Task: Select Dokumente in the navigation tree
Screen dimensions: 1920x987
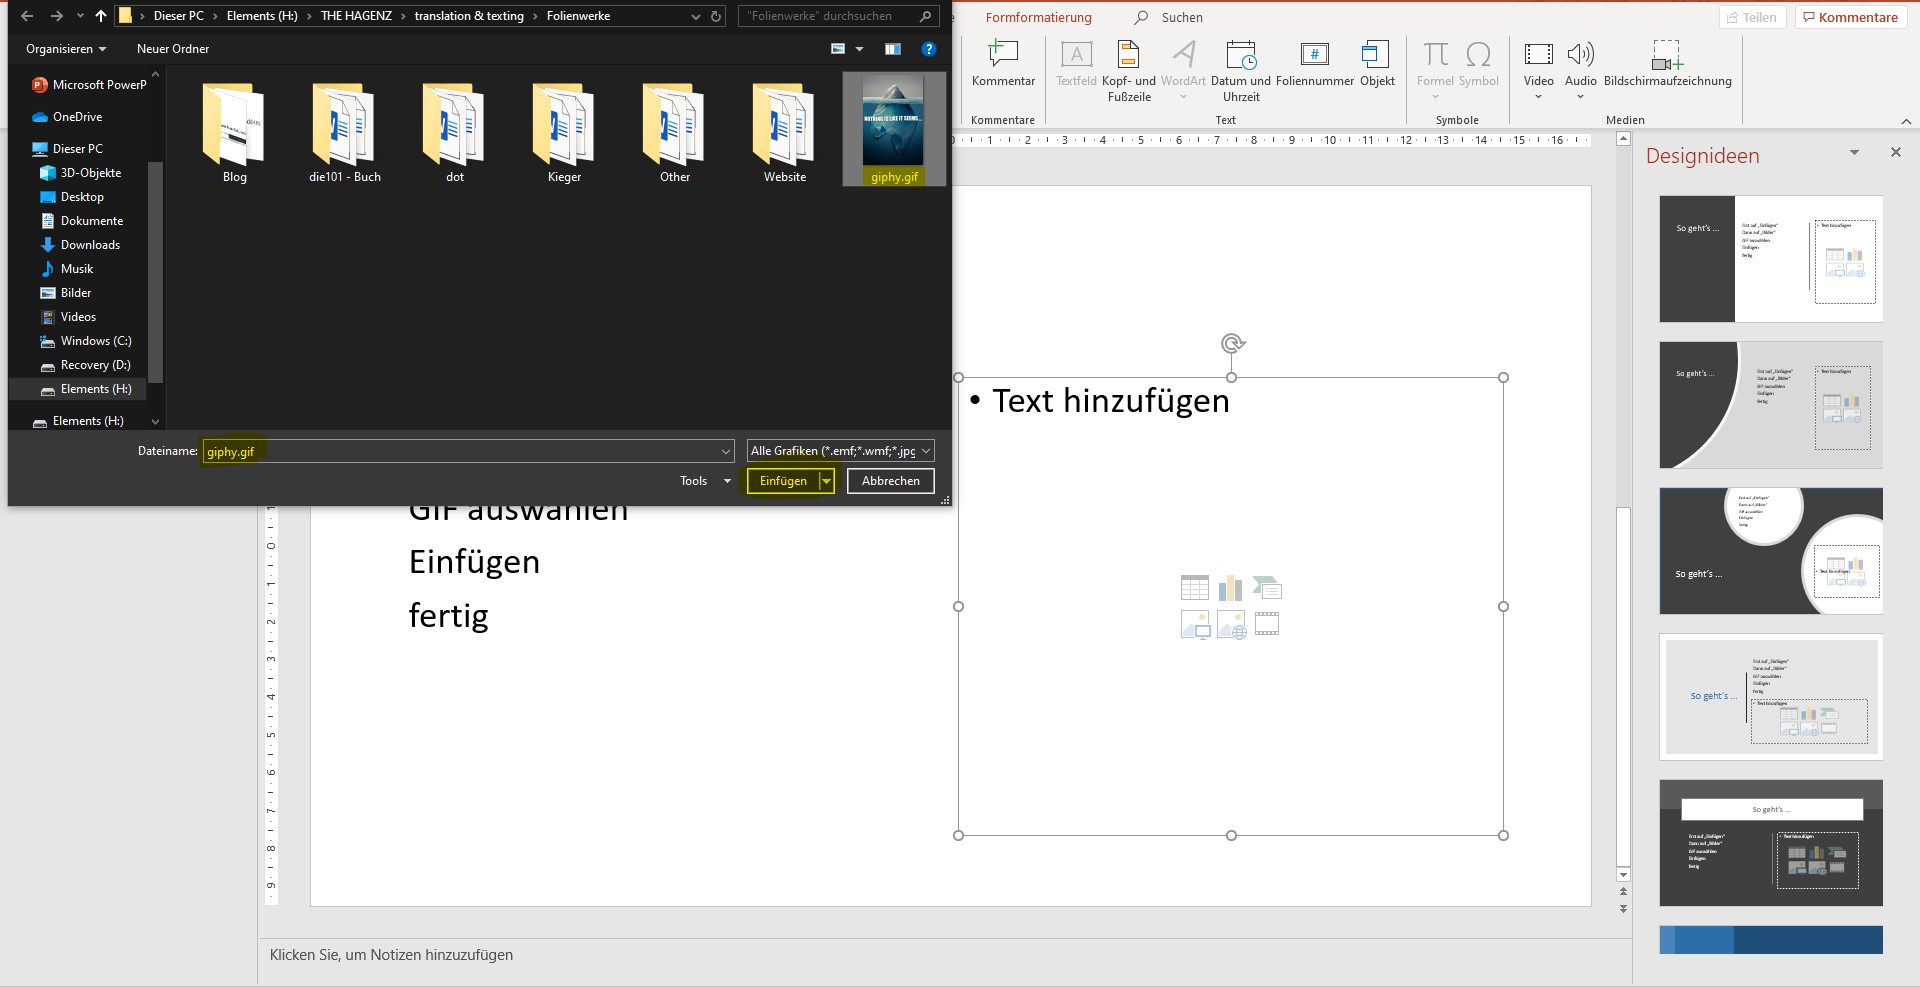Action: click(92, 221)
